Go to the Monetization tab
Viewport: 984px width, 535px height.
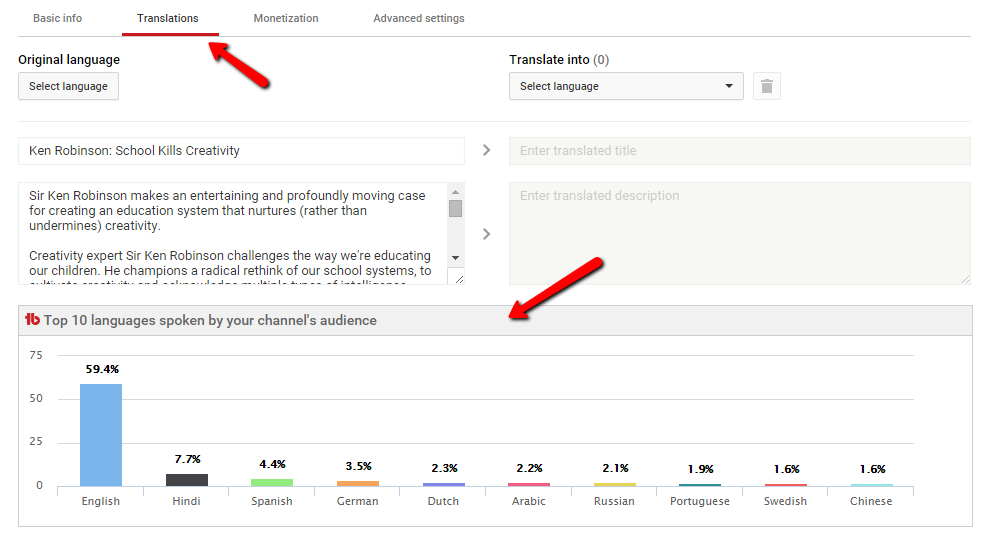click(286, 18)
